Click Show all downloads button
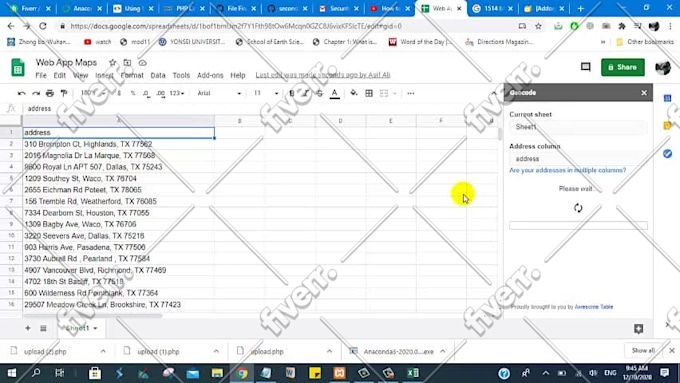The height and width of the screenshot is (383, 680). (643, 350)
